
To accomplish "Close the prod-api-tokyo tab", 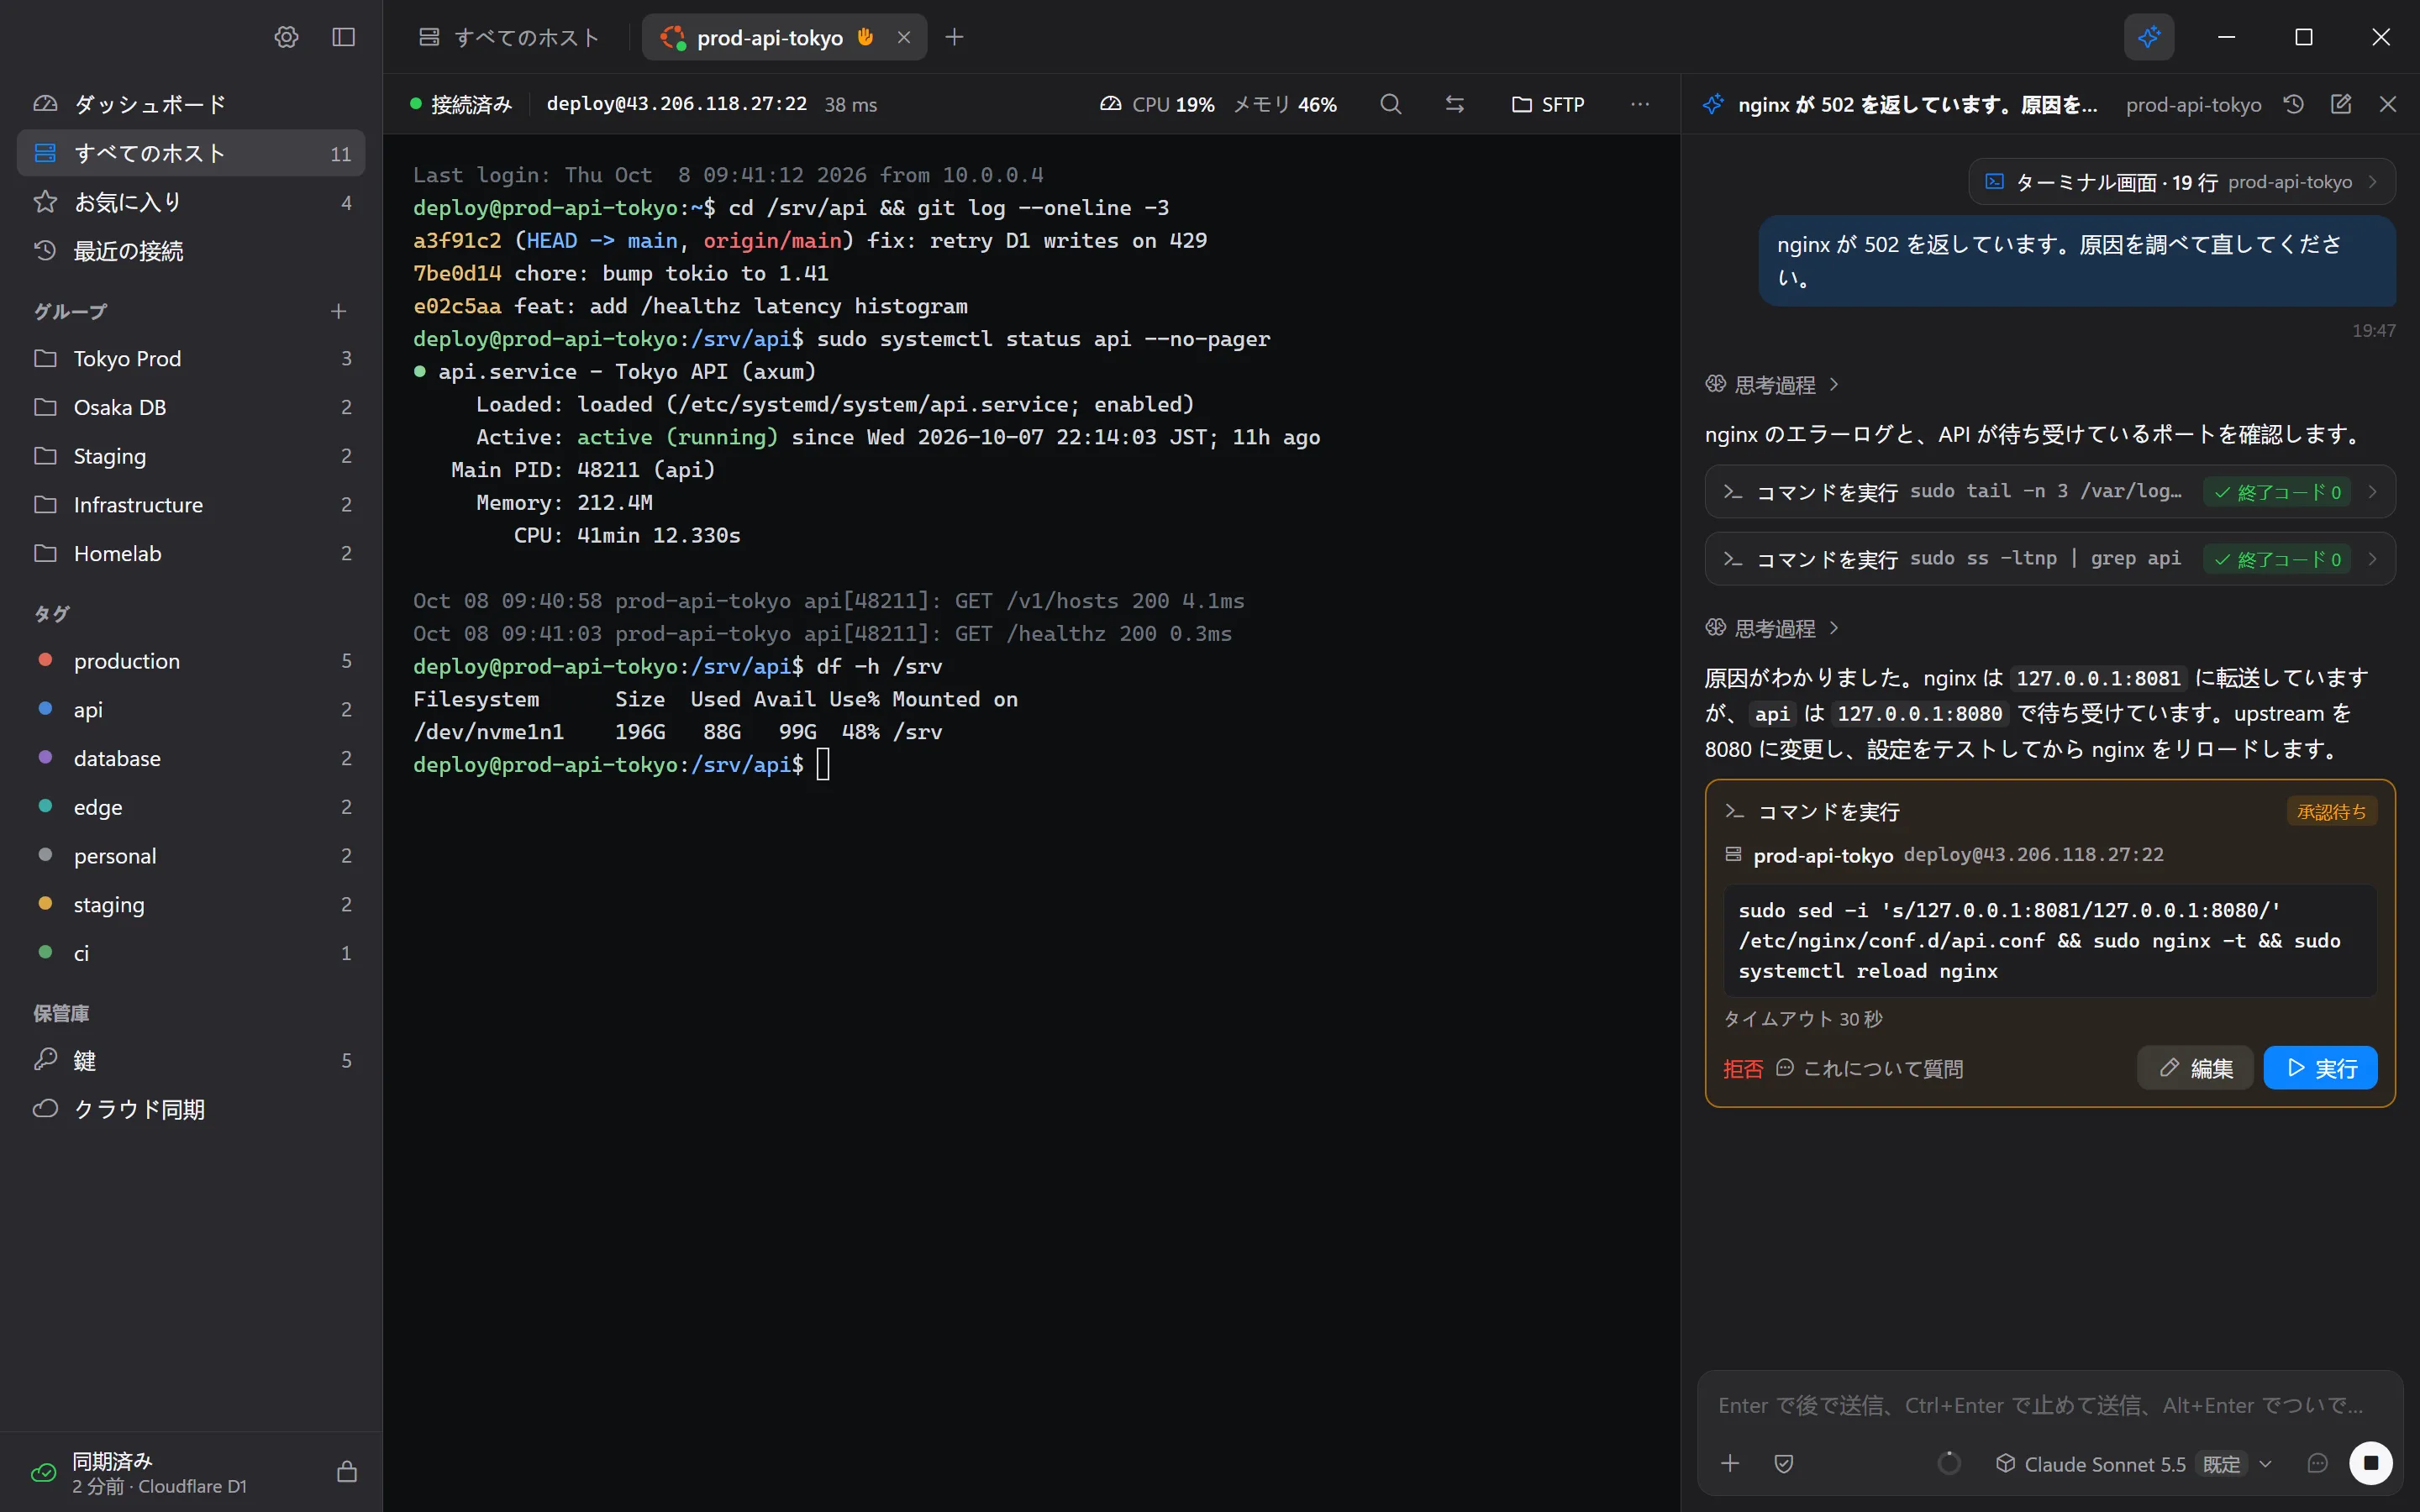I will (903, 37).
